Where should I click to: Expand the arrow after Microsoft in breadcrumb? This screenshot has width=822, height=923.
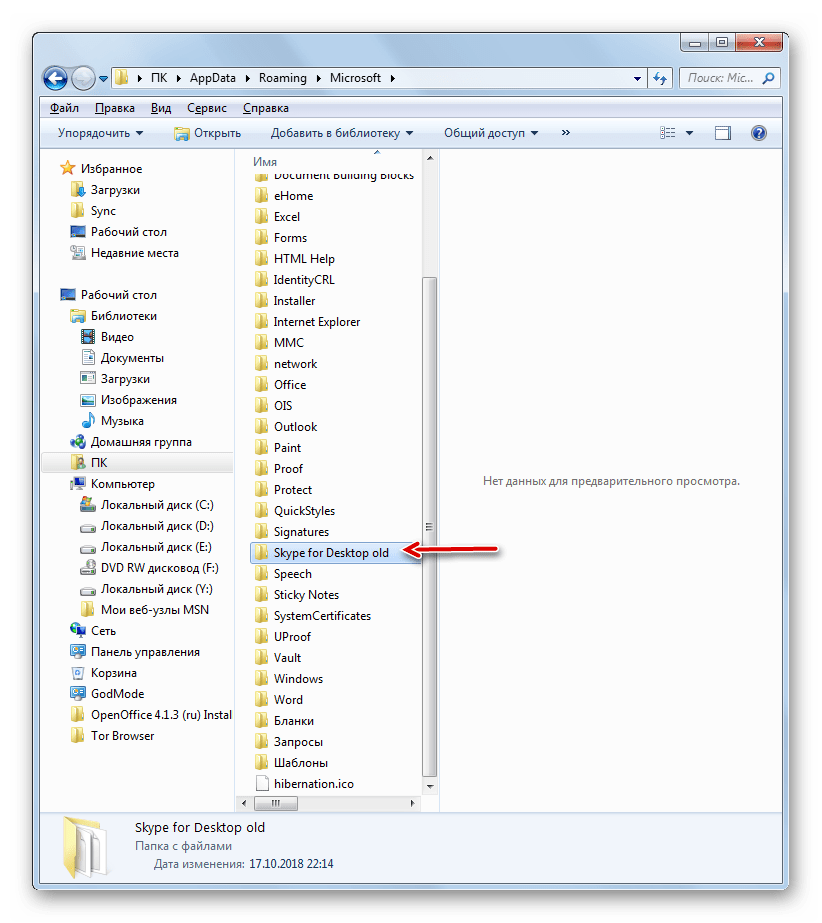[392, 78]
